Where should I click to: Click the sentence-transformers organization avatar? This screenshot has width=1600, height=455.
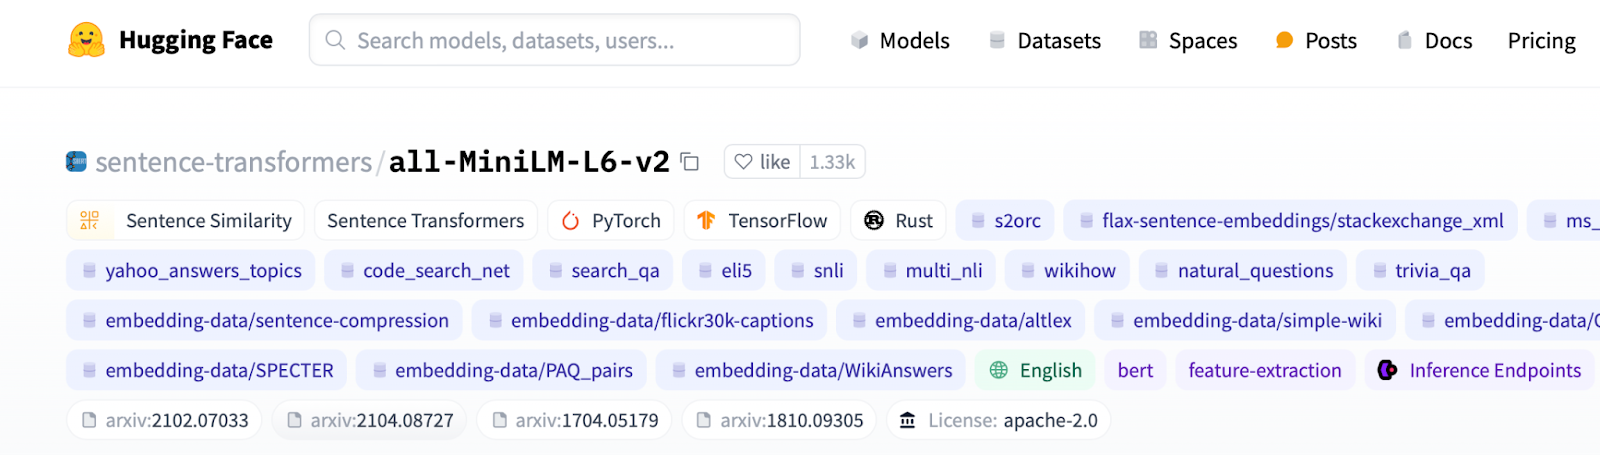tap(76, 162)
